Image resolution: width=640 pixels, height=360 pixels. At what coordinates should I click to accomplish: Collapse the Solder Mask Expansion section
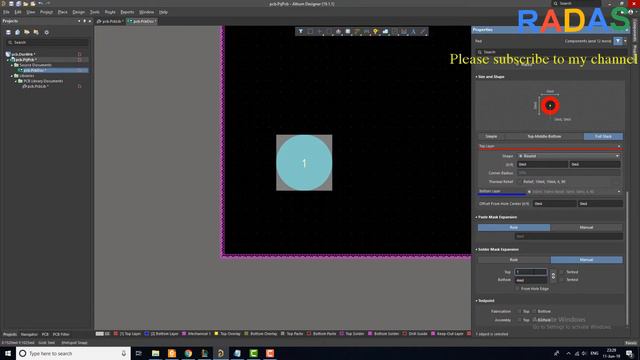[476, 249]
